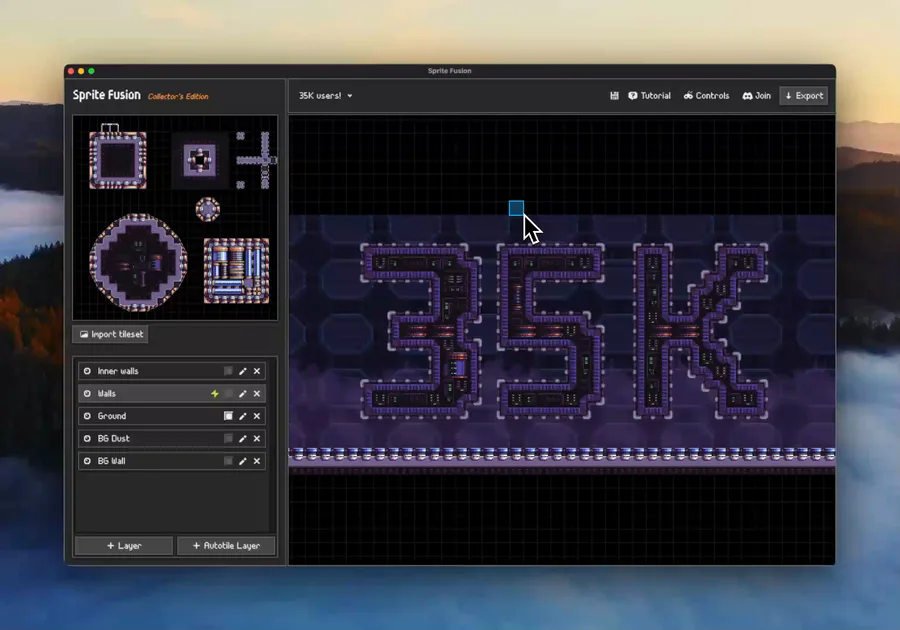The image size is (900, 630).
Task: Click the Sprite Fusion logo text
Action: click(x=107, y=95)
